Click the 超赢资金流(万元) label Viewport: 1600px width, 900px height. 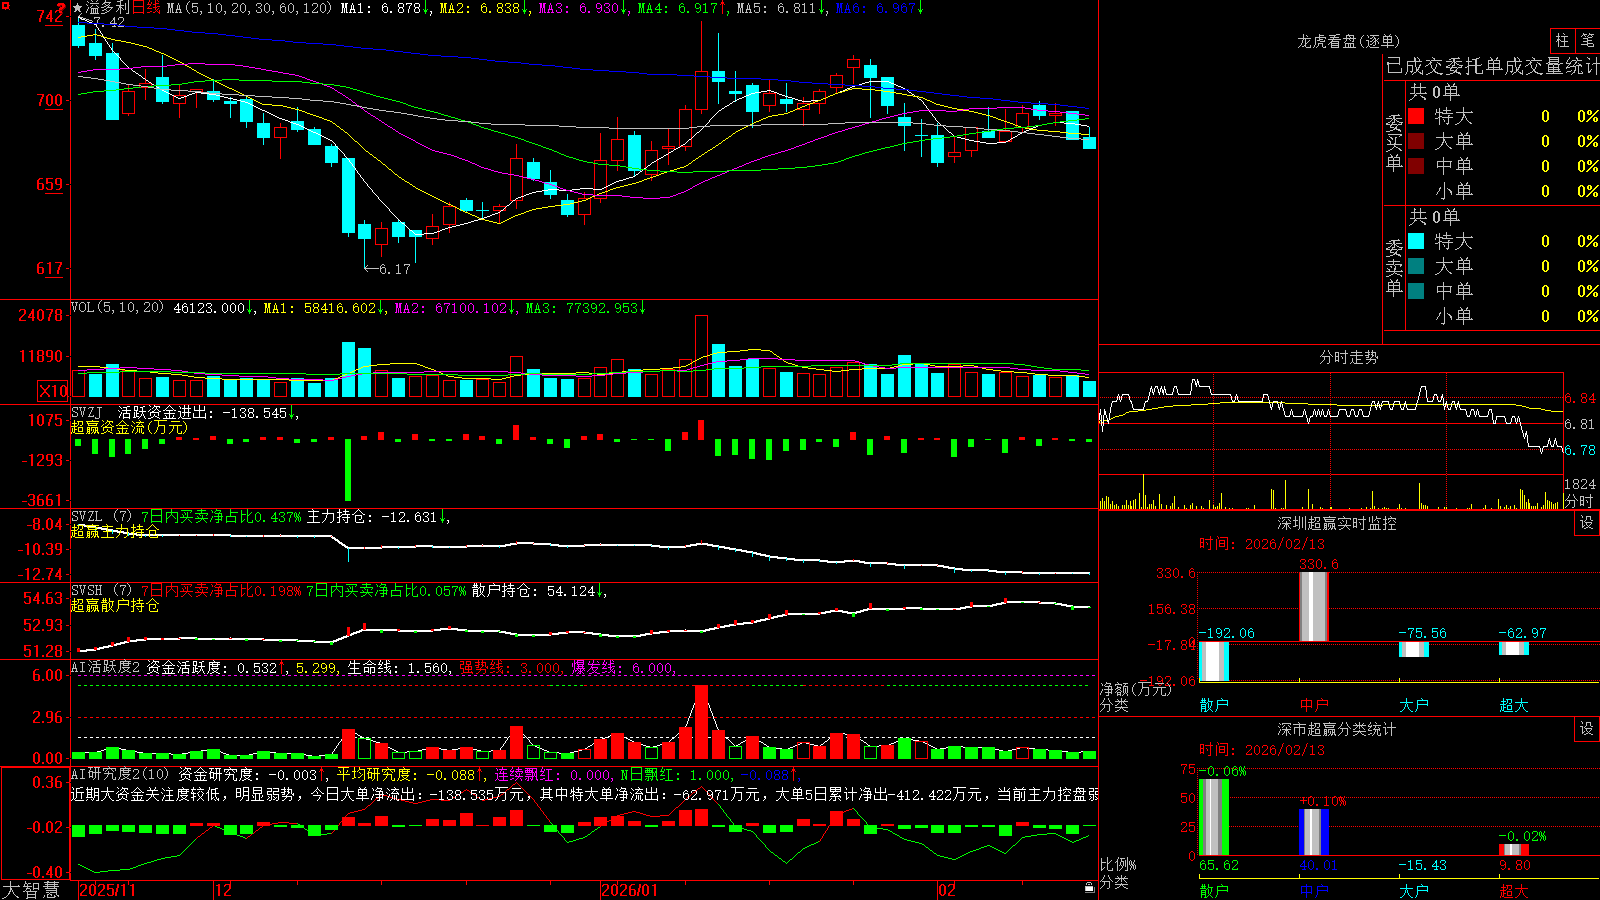(x=129, y=427)
